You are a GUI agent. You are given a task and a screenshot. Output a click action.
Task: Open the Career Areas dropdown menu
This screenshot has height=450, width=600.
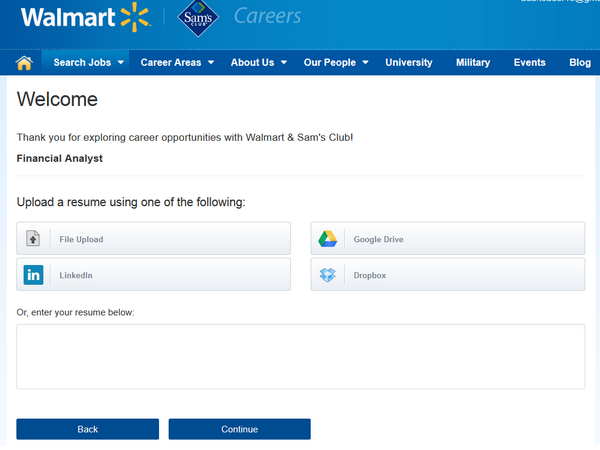[x=177, y=62]
